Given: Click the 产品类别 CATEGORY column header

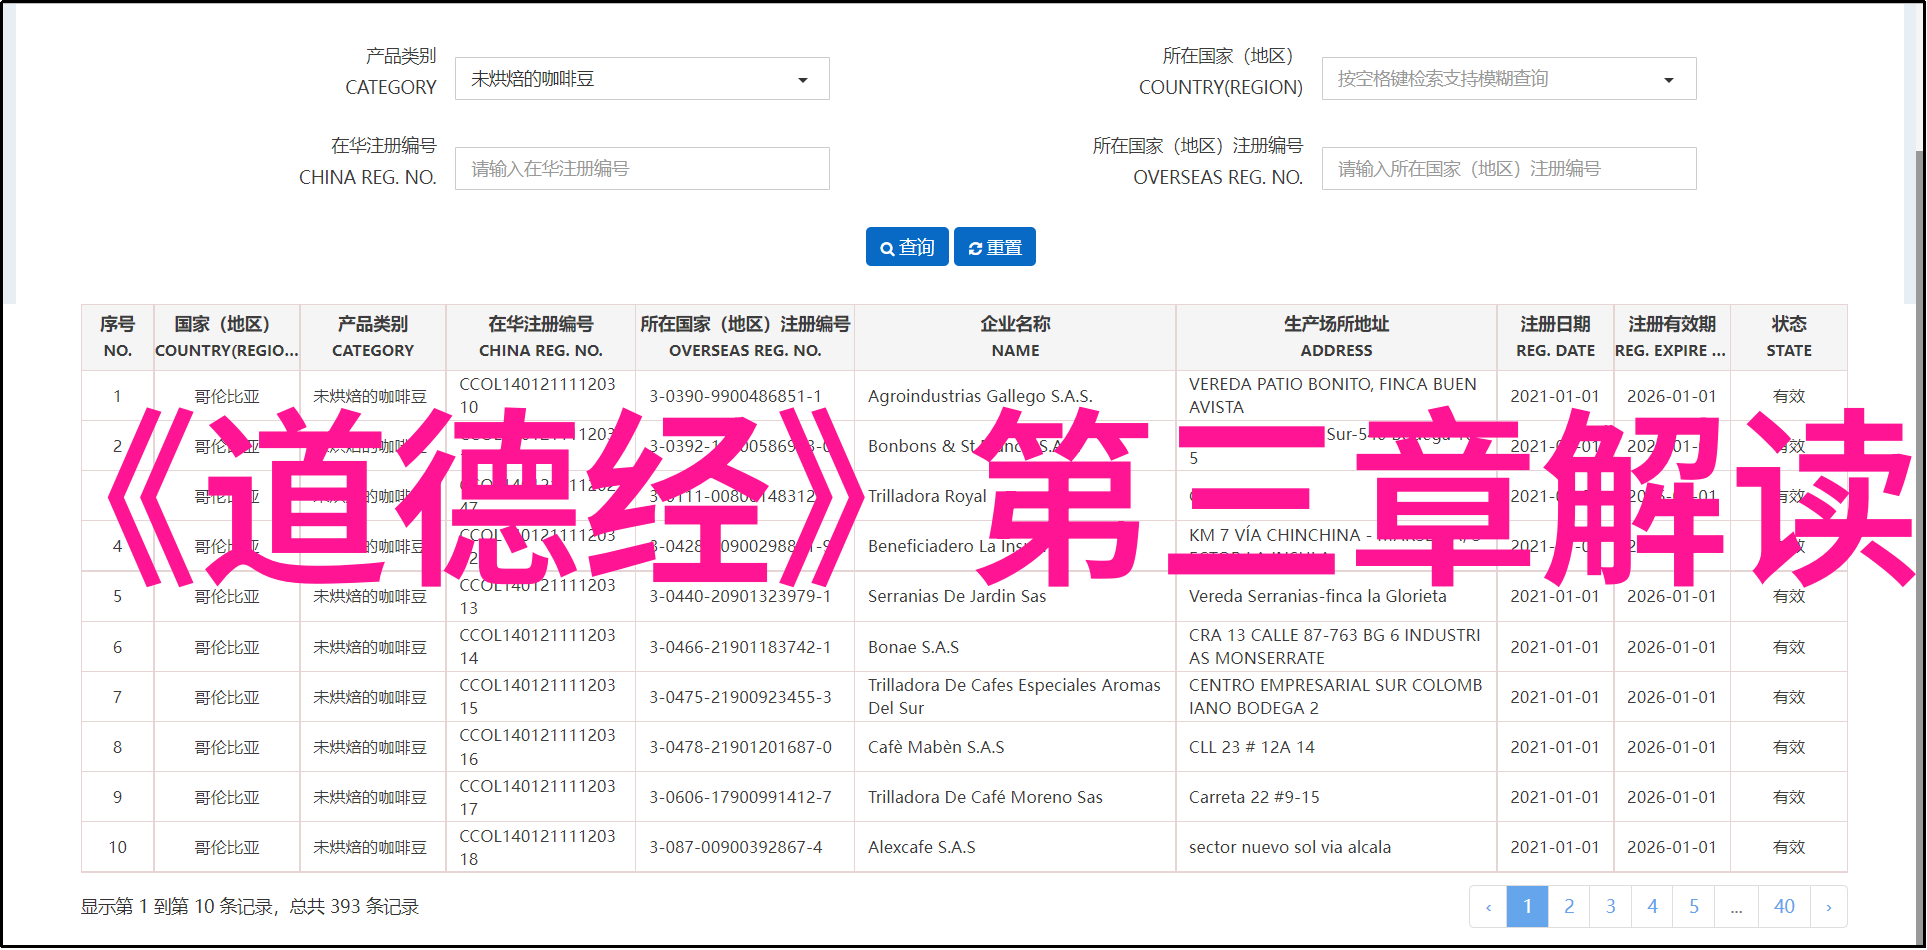Looking at the screenshot, I should pos(373,337).
